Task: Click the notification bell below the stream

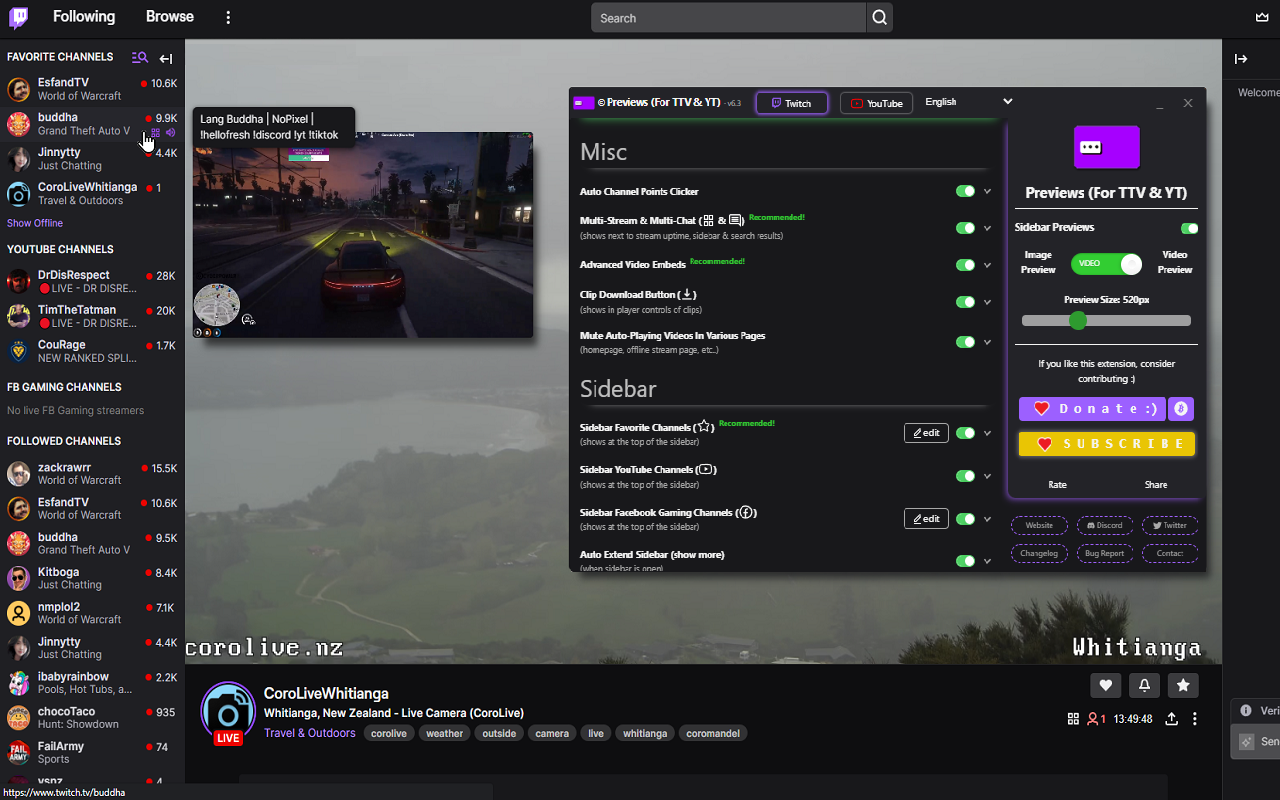Action: click(x=1144, y=685)
